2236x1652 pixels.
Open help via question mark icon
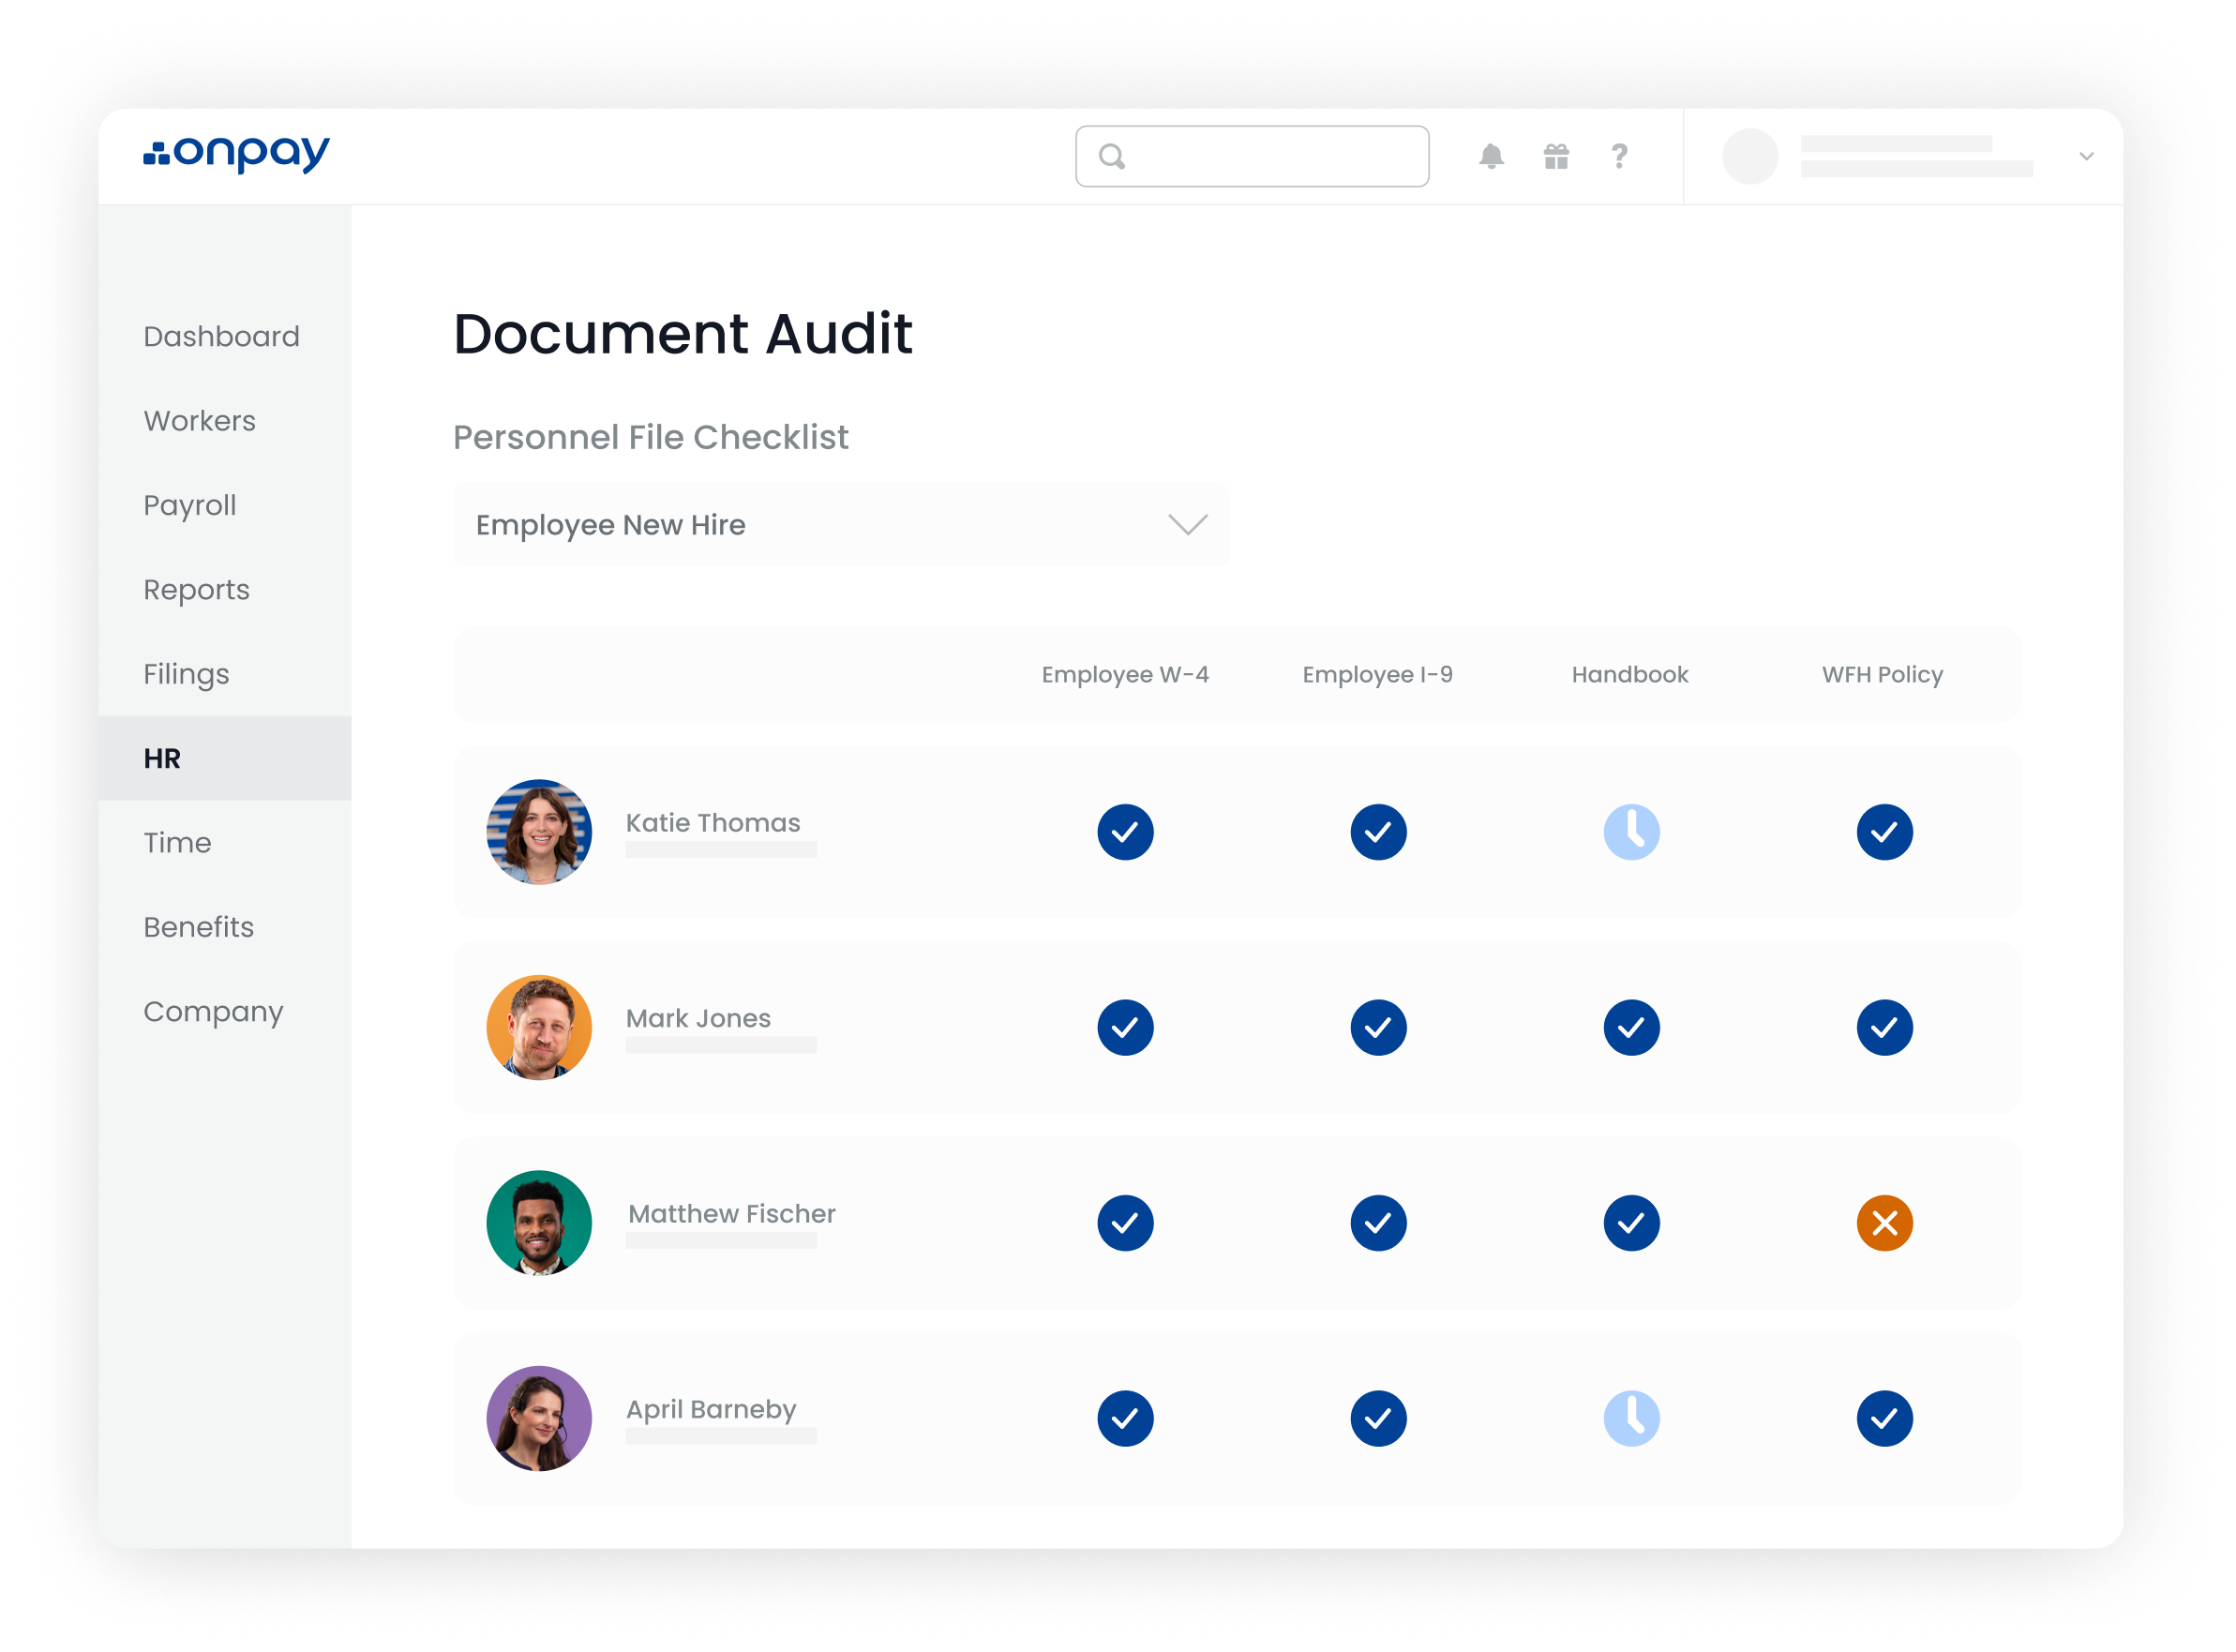tap(1619, 156)
